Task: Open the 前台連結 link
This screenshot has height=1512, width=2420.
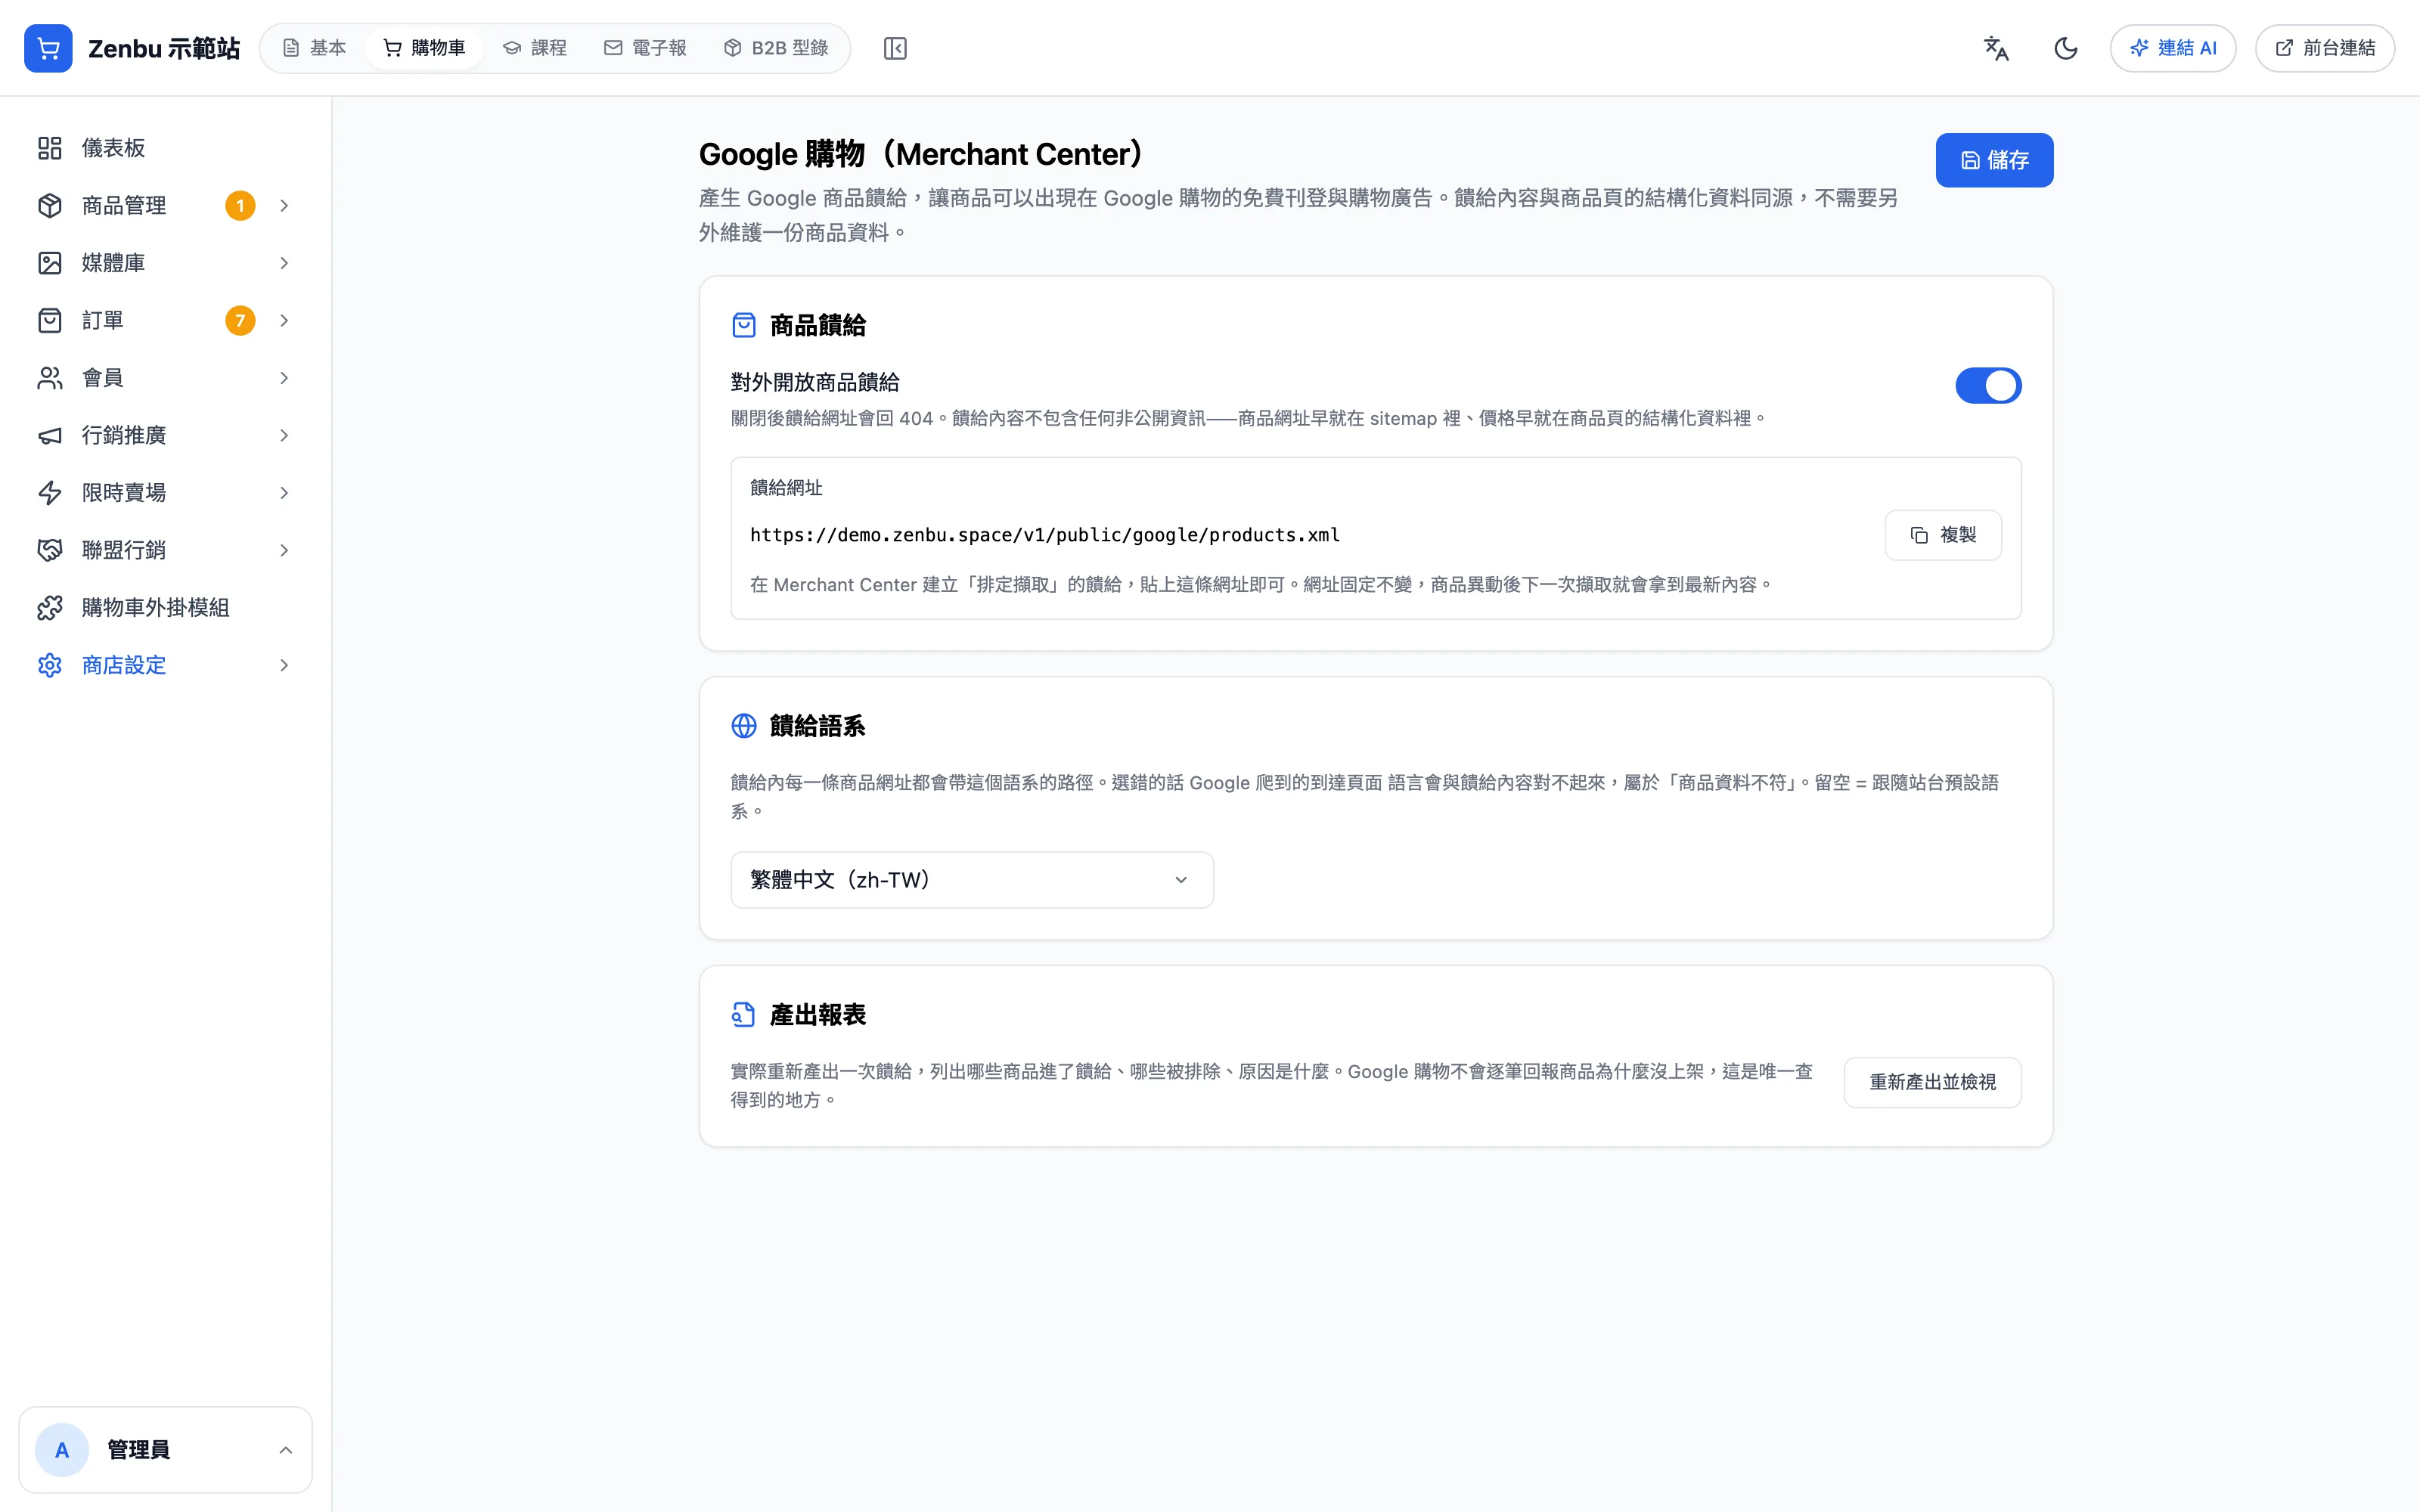Action: (x=2325, y=48)
